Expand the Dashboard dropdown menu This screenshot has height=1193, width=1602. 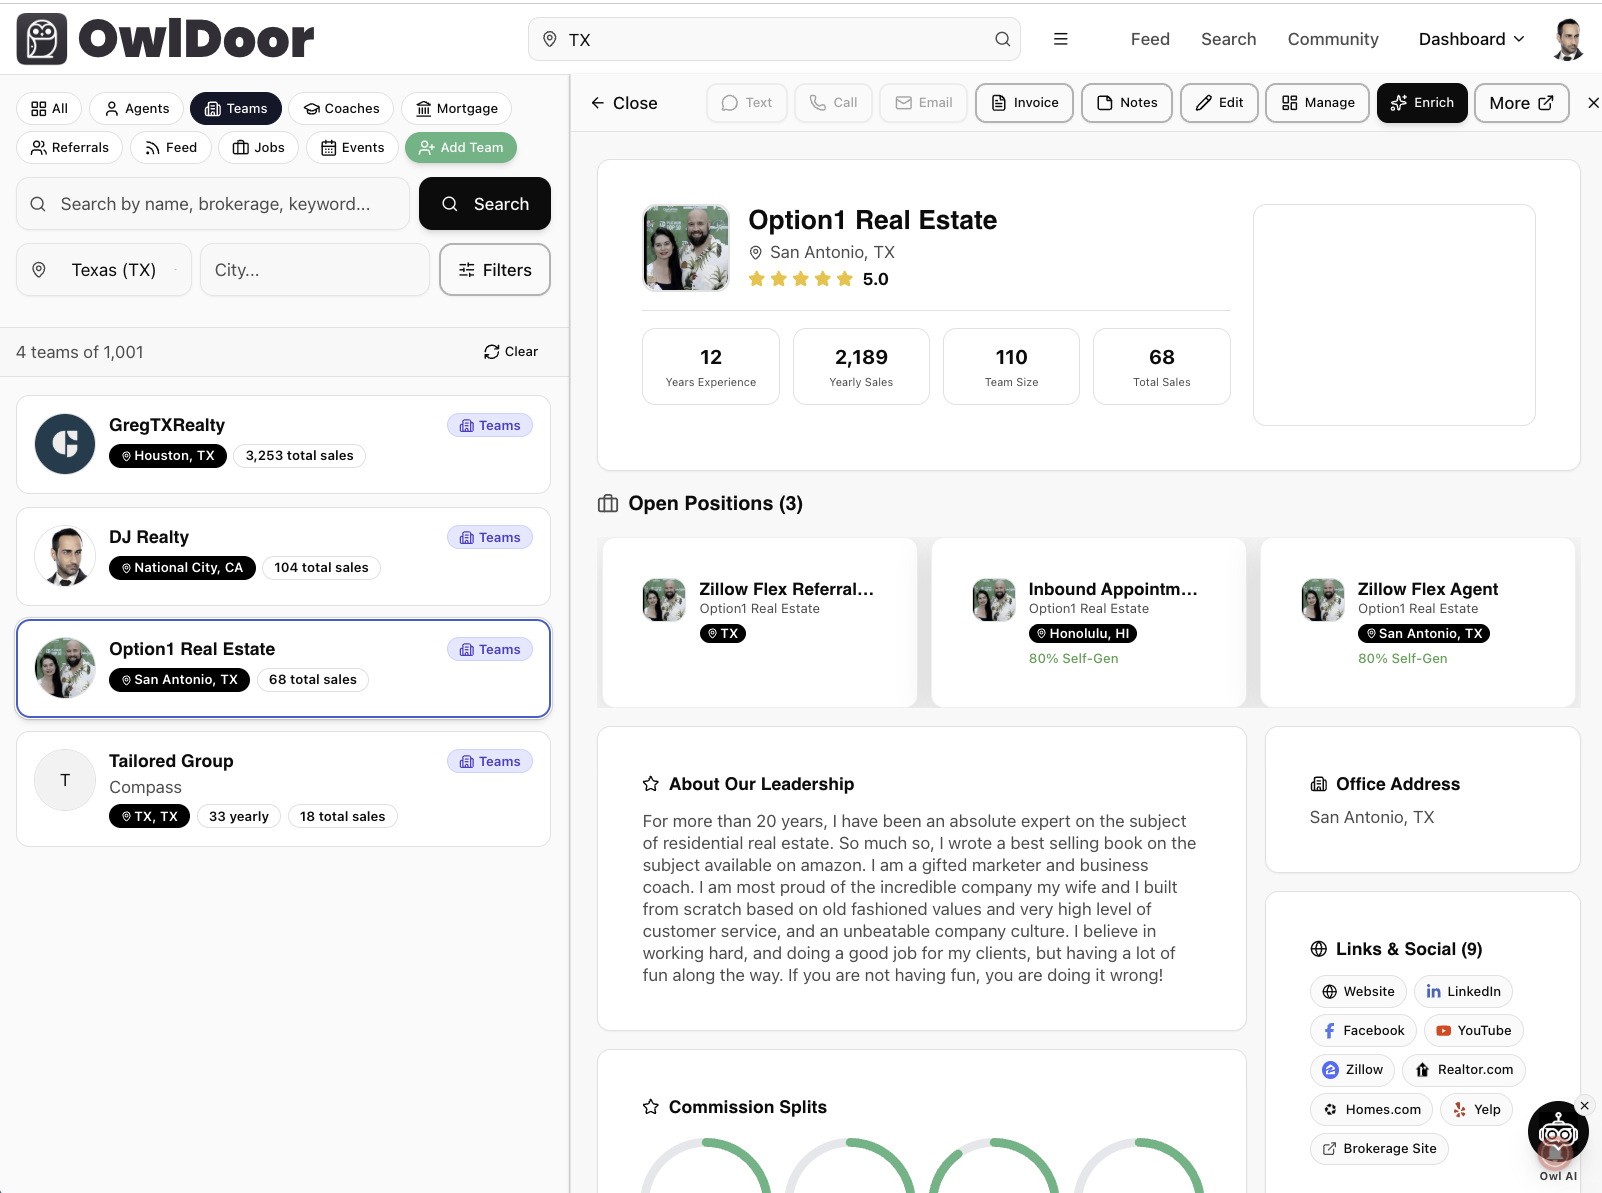[1471, 39]
